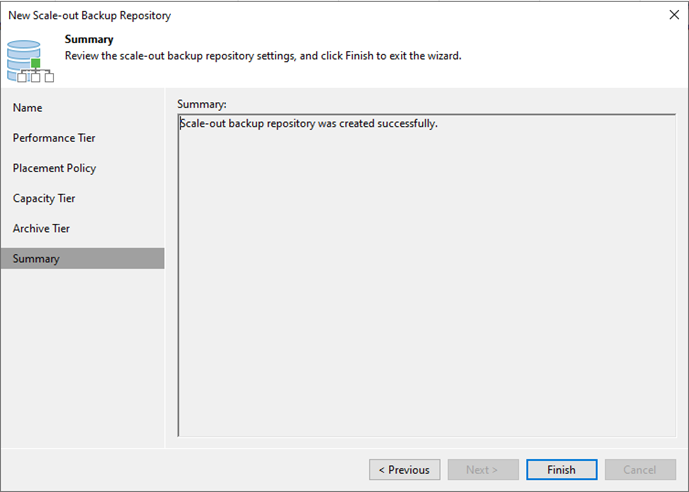This screenshot has height=492, width=689.
Task: Click the disabled Cancel button
Action: [x=640, y=470]
